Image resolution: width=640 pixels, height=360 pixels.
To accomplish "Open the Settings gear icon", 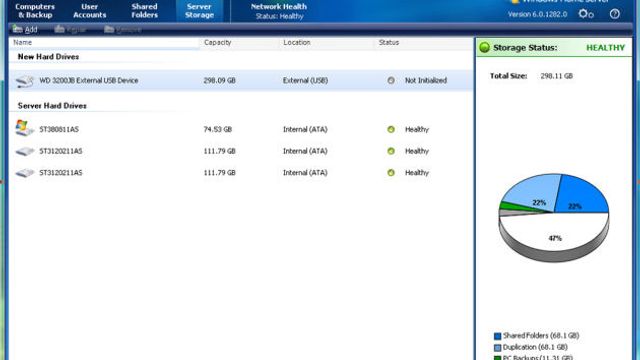I will click(x=586, y=14).
